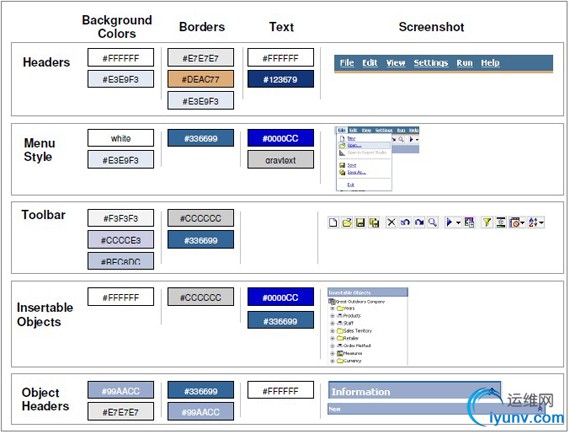
Task: Click the #F3F3F3 swatch in Toolbar row
Action: pos(120,218)
